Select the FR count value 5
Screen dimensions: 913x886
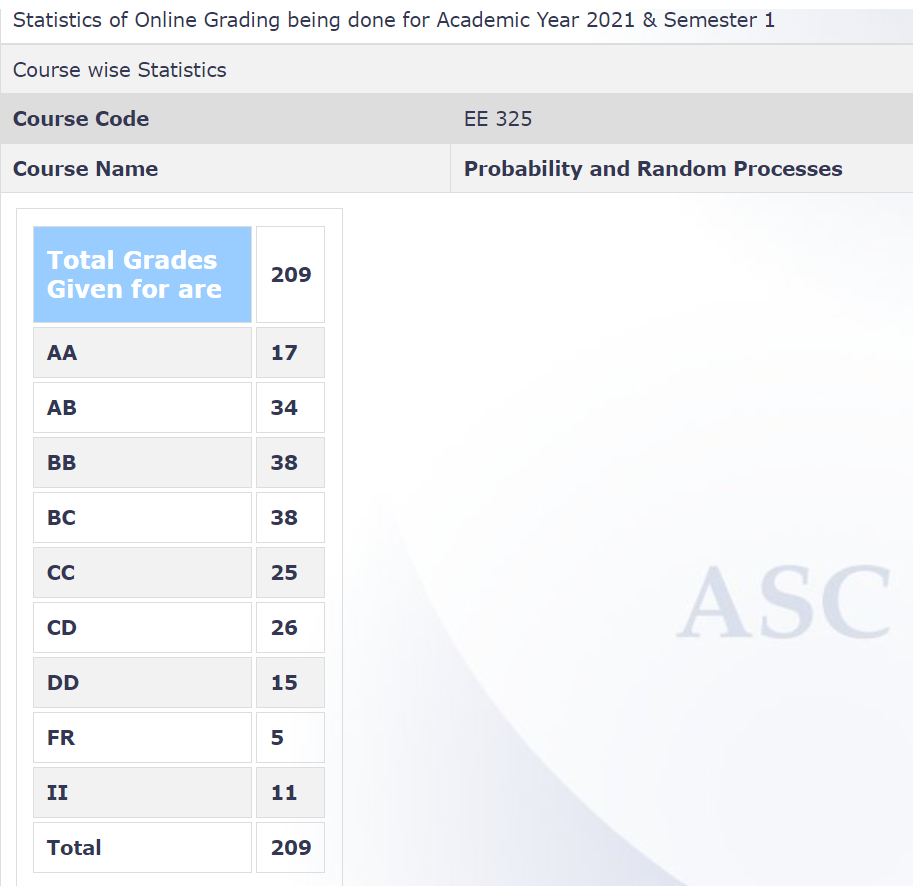(290, 738)
